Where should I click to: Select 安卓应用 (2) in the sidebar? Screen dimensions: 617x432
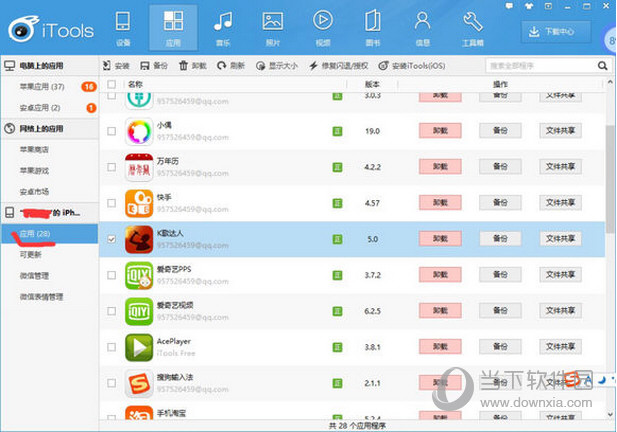tap(50, 107)
